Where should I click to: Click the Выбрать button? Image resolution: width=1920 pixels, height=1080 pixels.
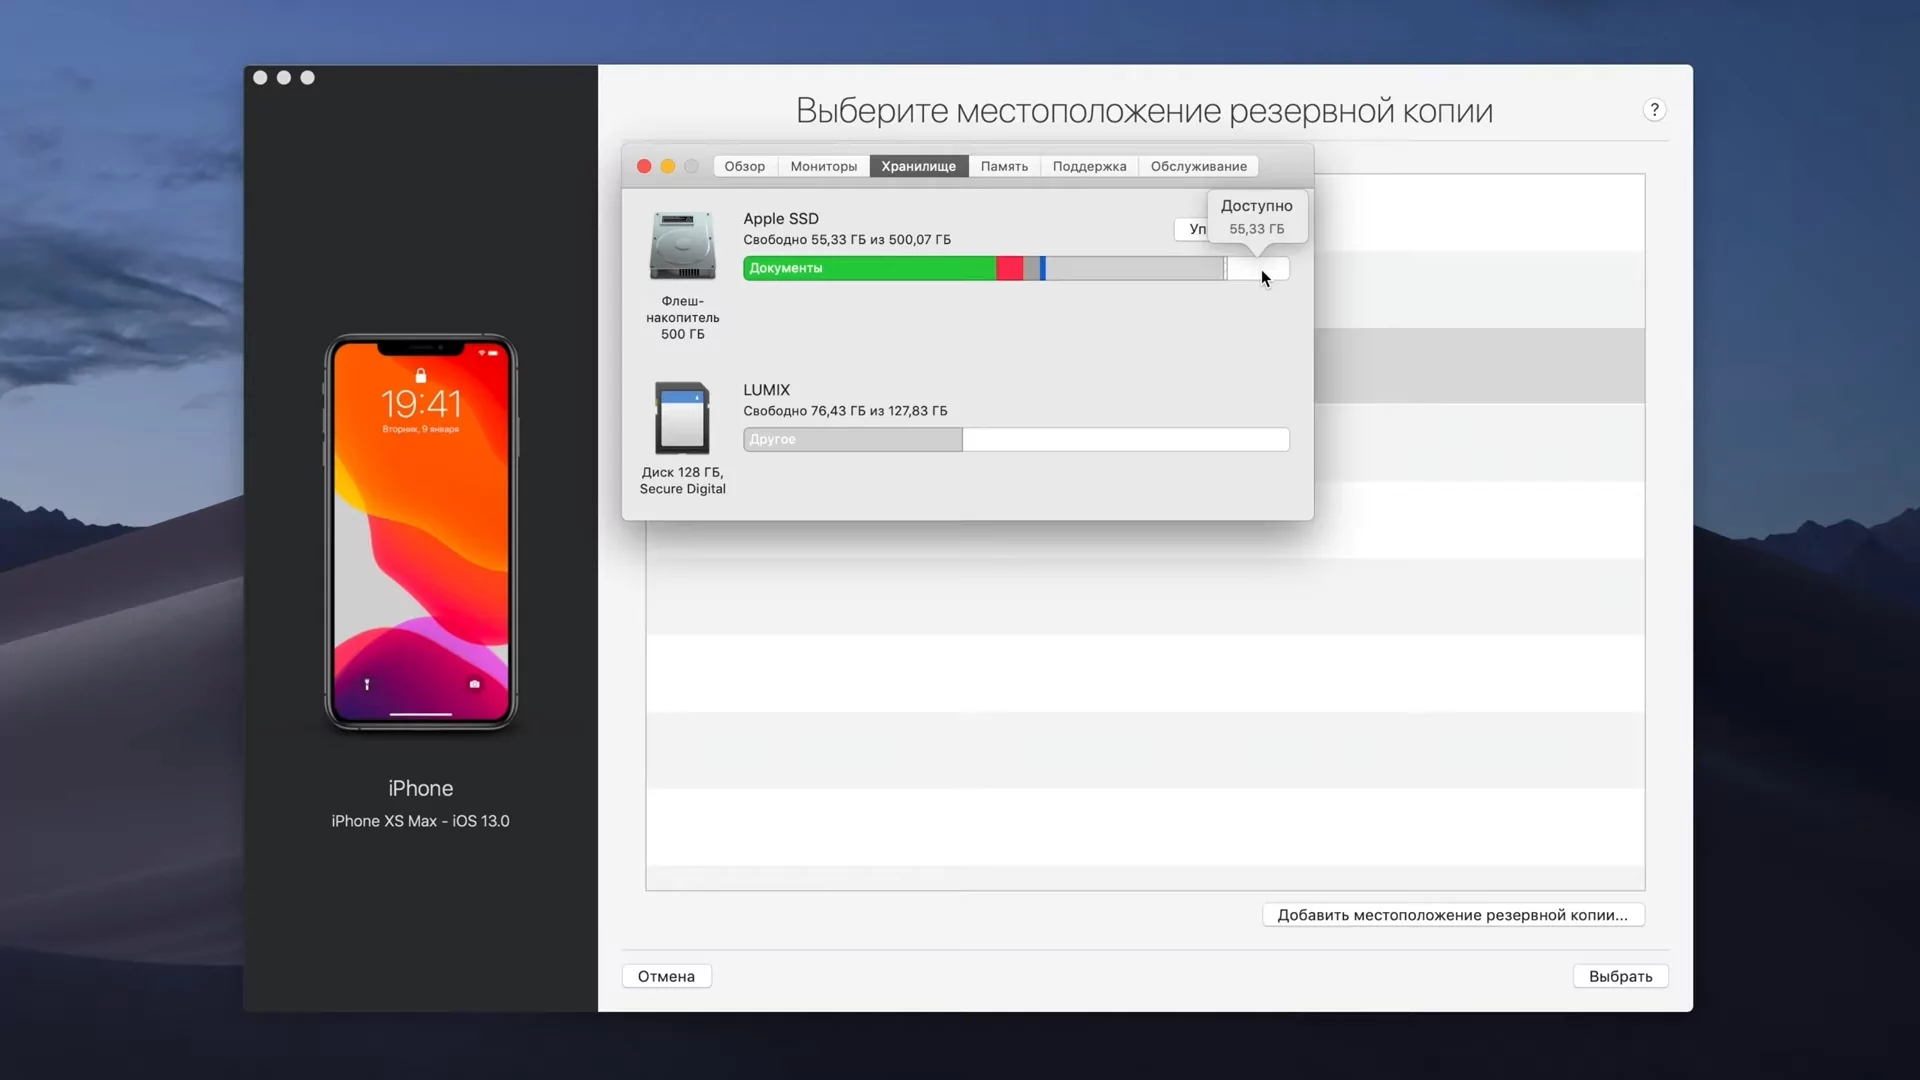[x=1620, y=976]
